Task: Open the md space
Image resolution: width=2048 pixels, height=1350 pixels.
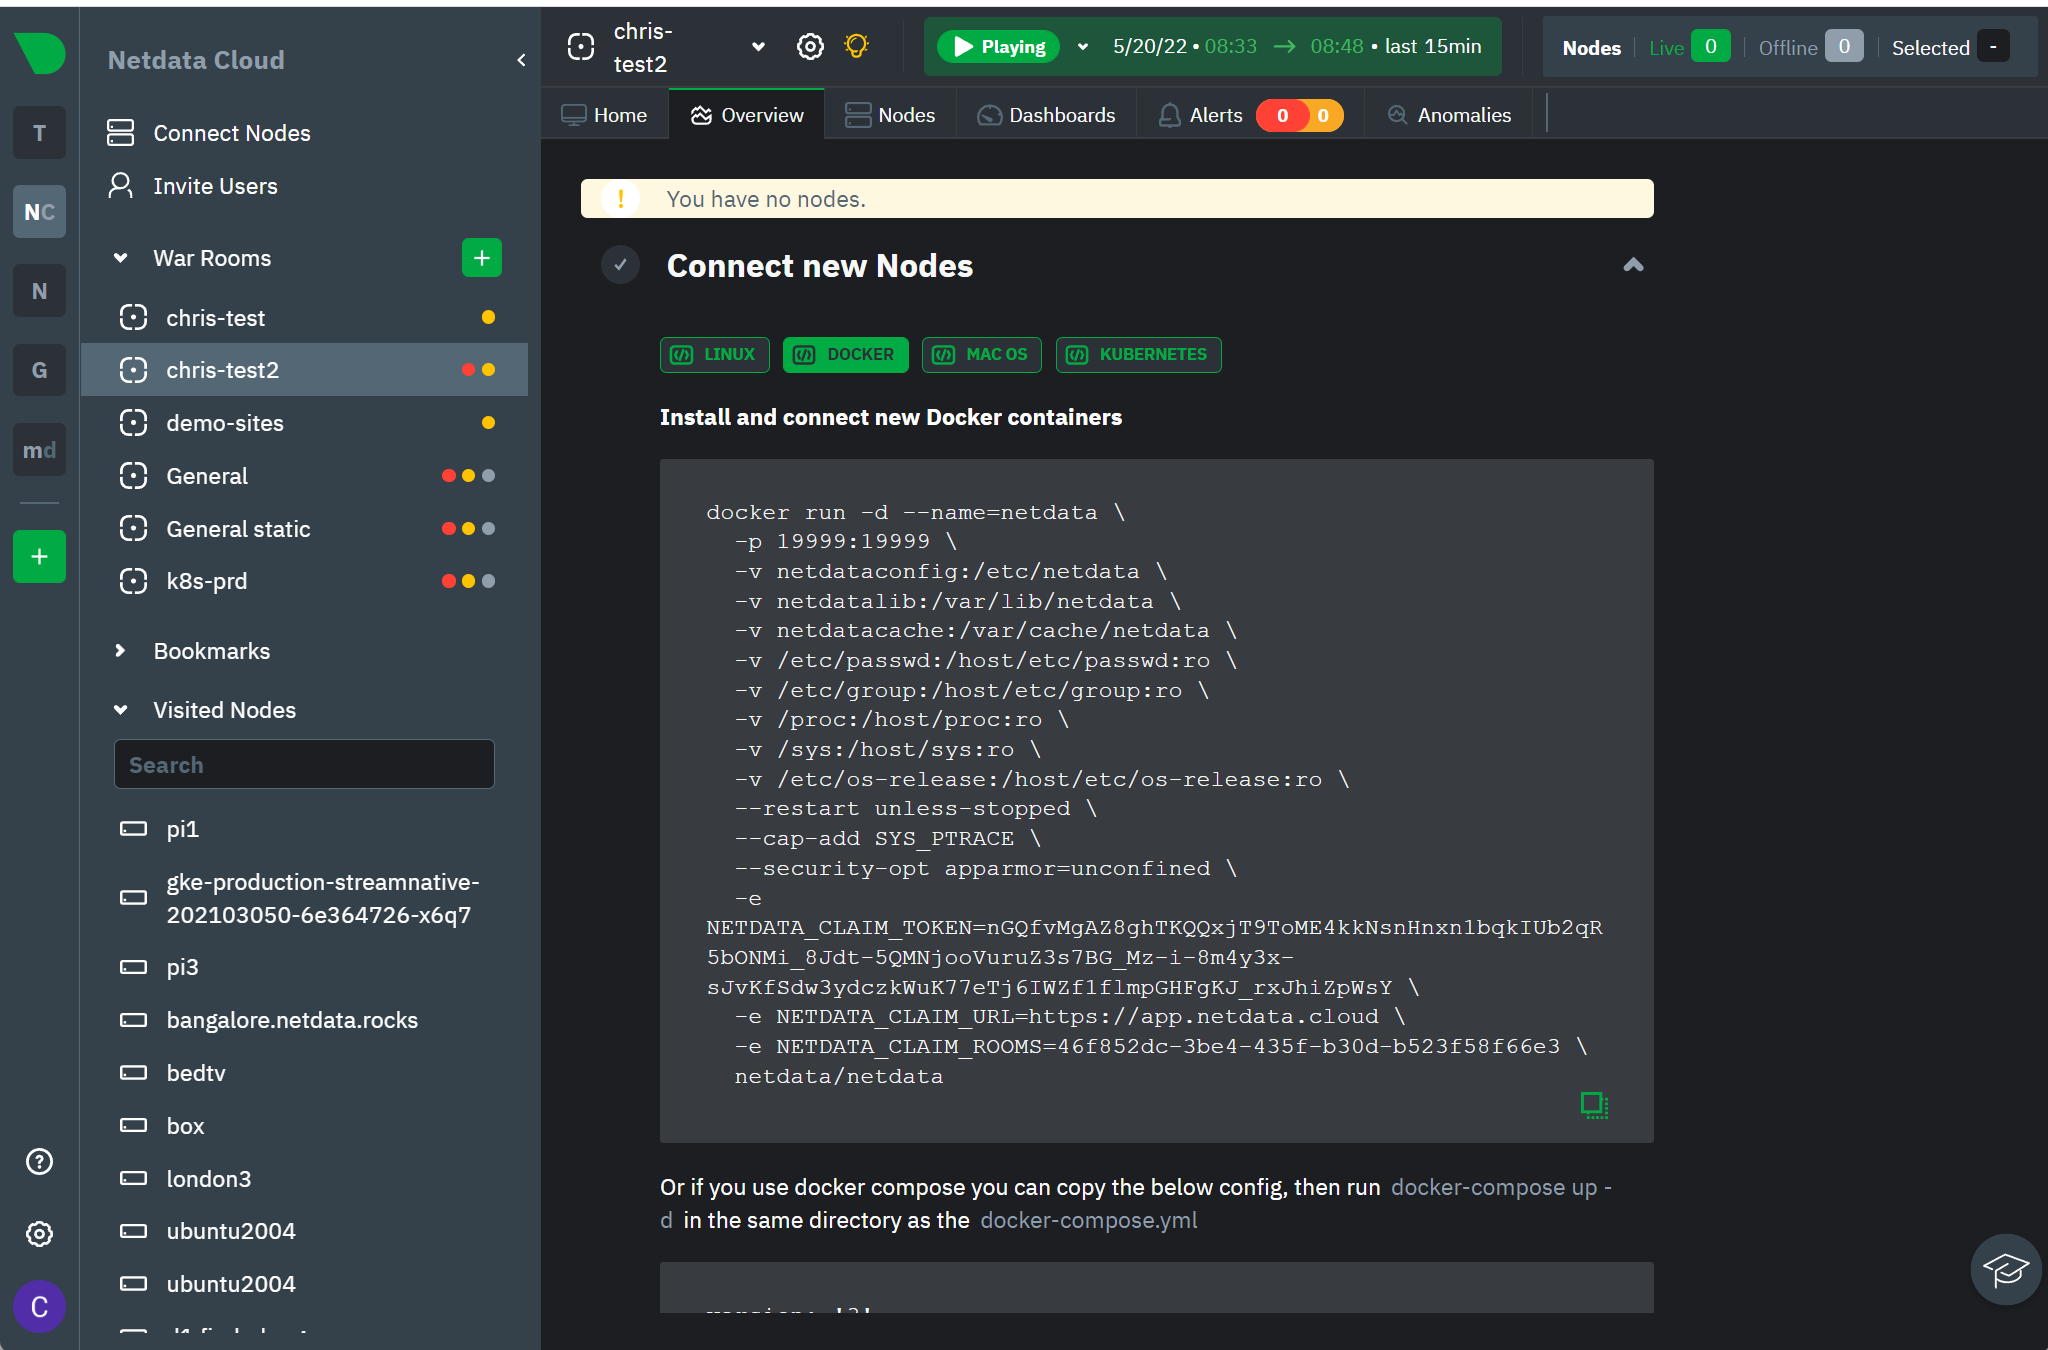Action: 39,450
